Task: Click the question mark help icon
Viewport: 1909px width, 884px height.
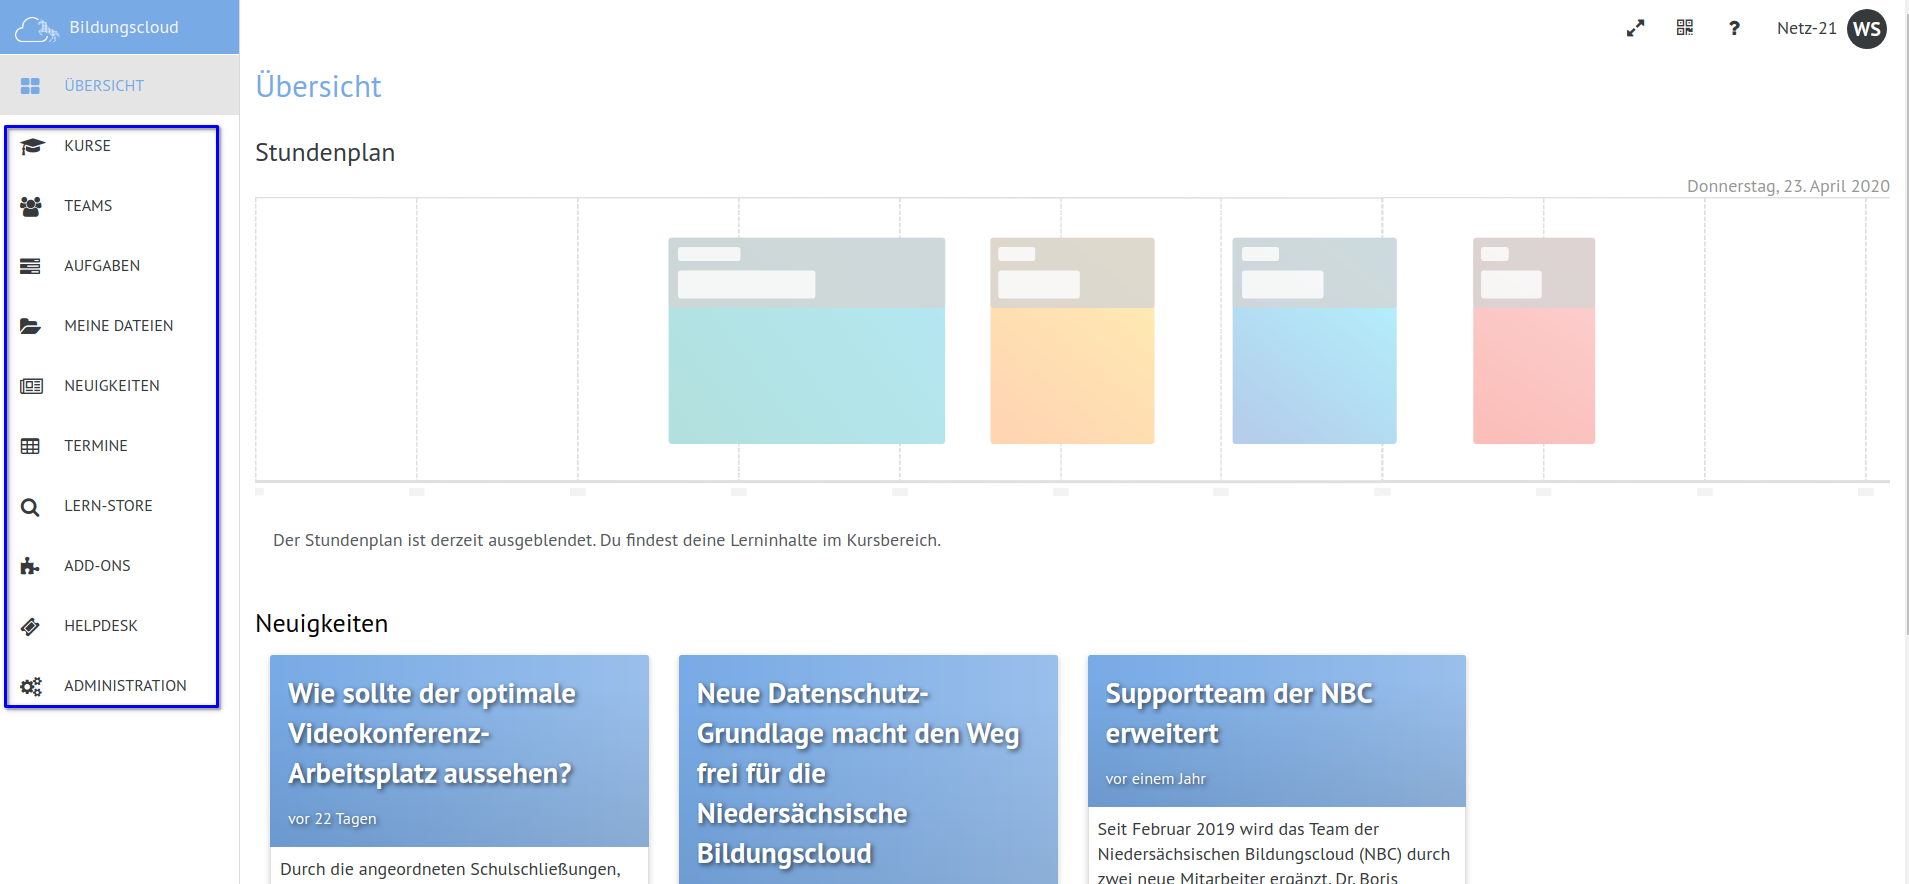Action: [1734, 29]
